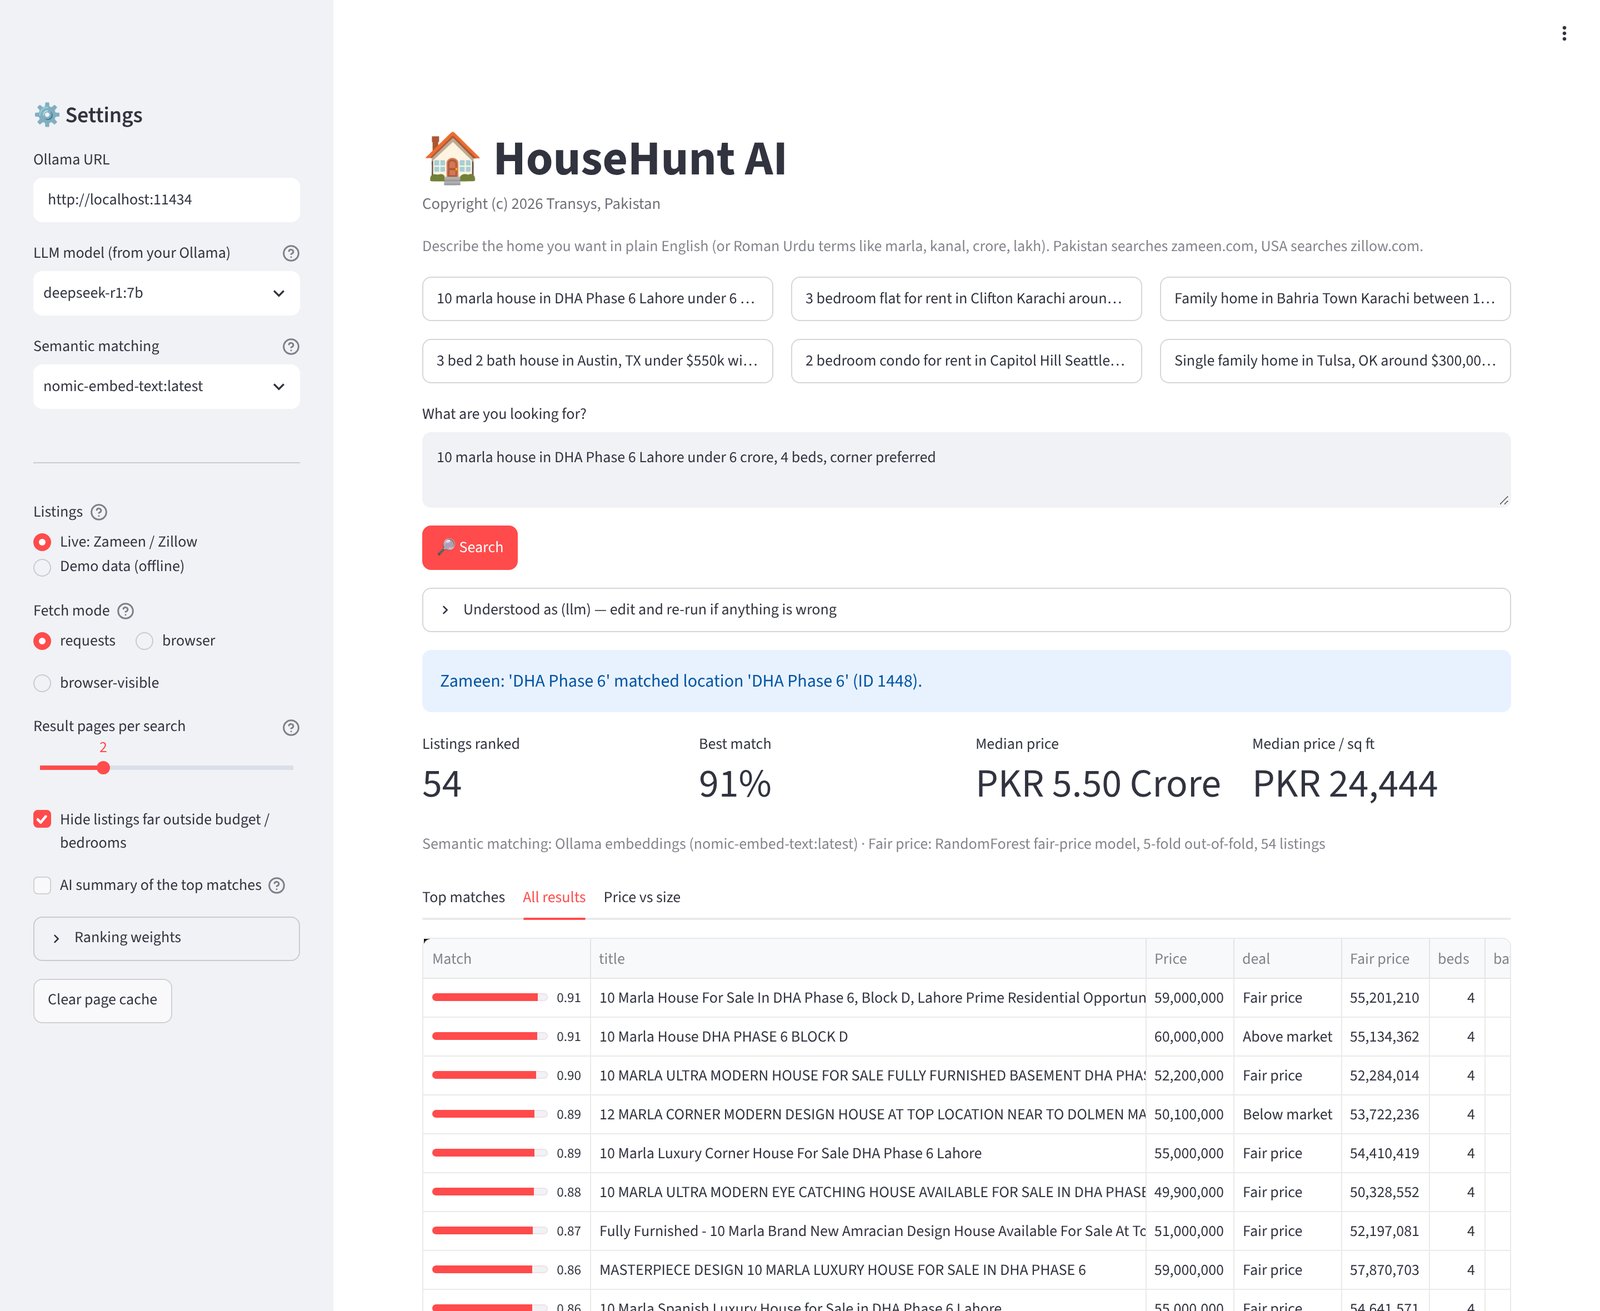Open the nomic-embed-text:latest dropdown
The width and height of the screenshot is (1600, 1311).
(x=166, y=386)
